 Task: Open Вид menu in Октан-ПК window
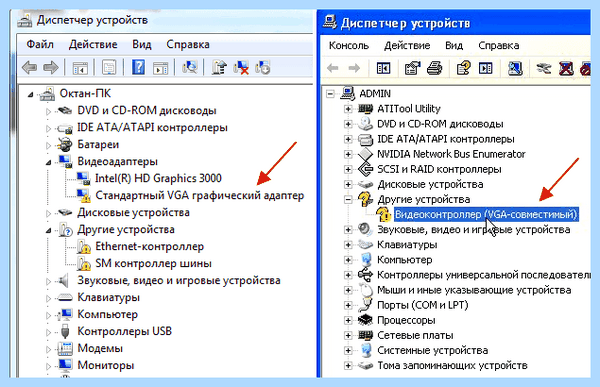pyautogui.click(x=142, y=44)
